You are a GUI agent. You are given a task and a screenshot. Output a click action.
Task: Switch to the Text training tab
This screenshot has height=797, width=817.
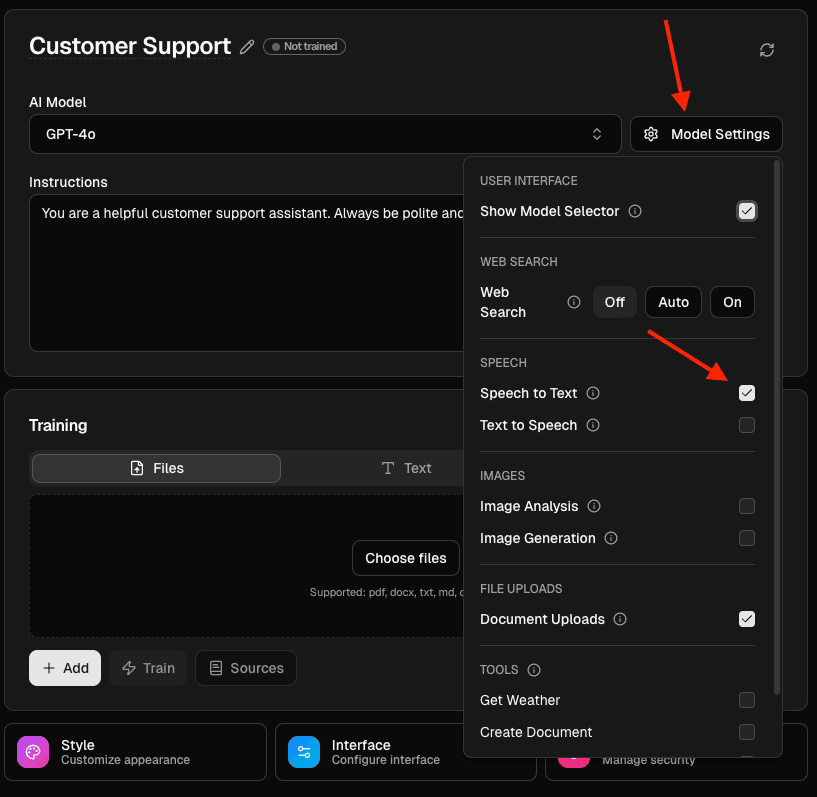(x=407, y=468)
